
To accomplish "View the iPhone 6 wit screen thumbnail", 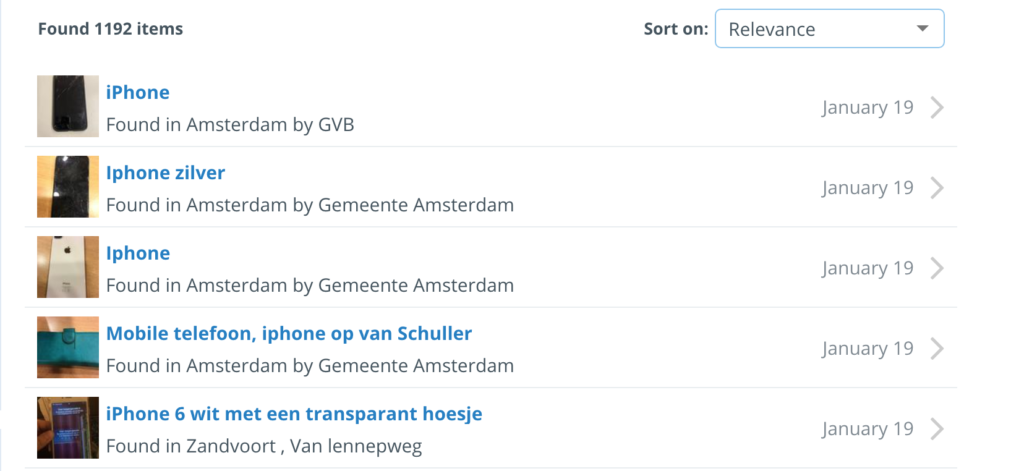I will (x=68, y=427).
